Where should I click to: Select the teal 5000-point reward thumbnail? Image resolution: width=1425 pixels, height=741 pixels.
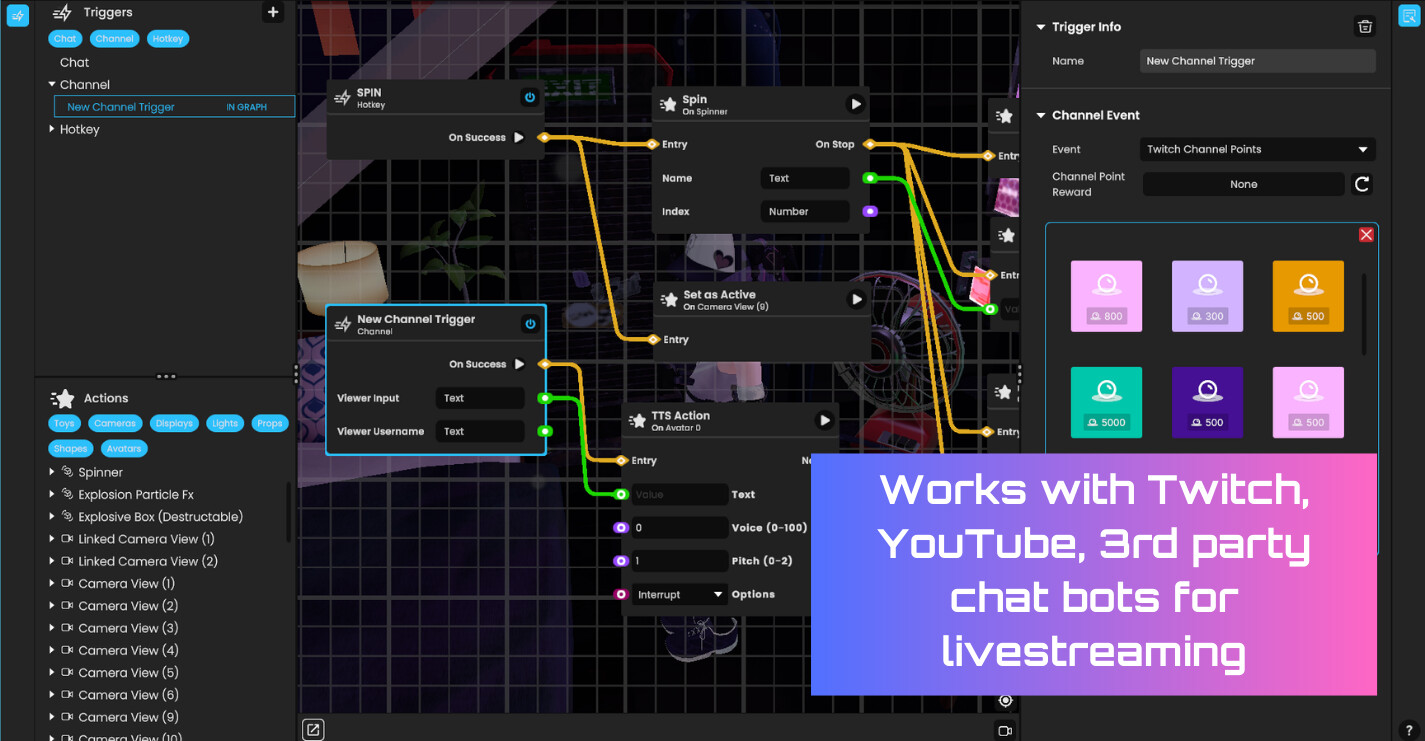click(x=1106, y=402)
